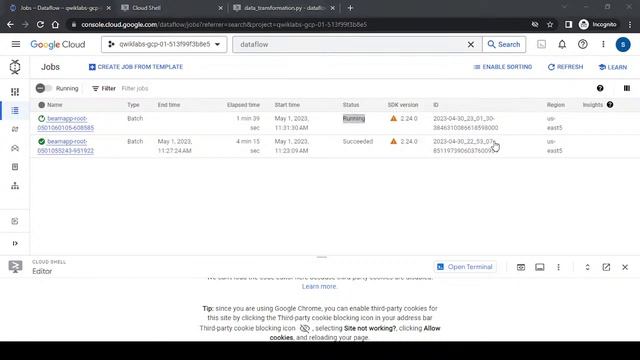Click the Cloud Shell Open Terminal button
This screenshot has width=640, height=360.
point(465,267)
